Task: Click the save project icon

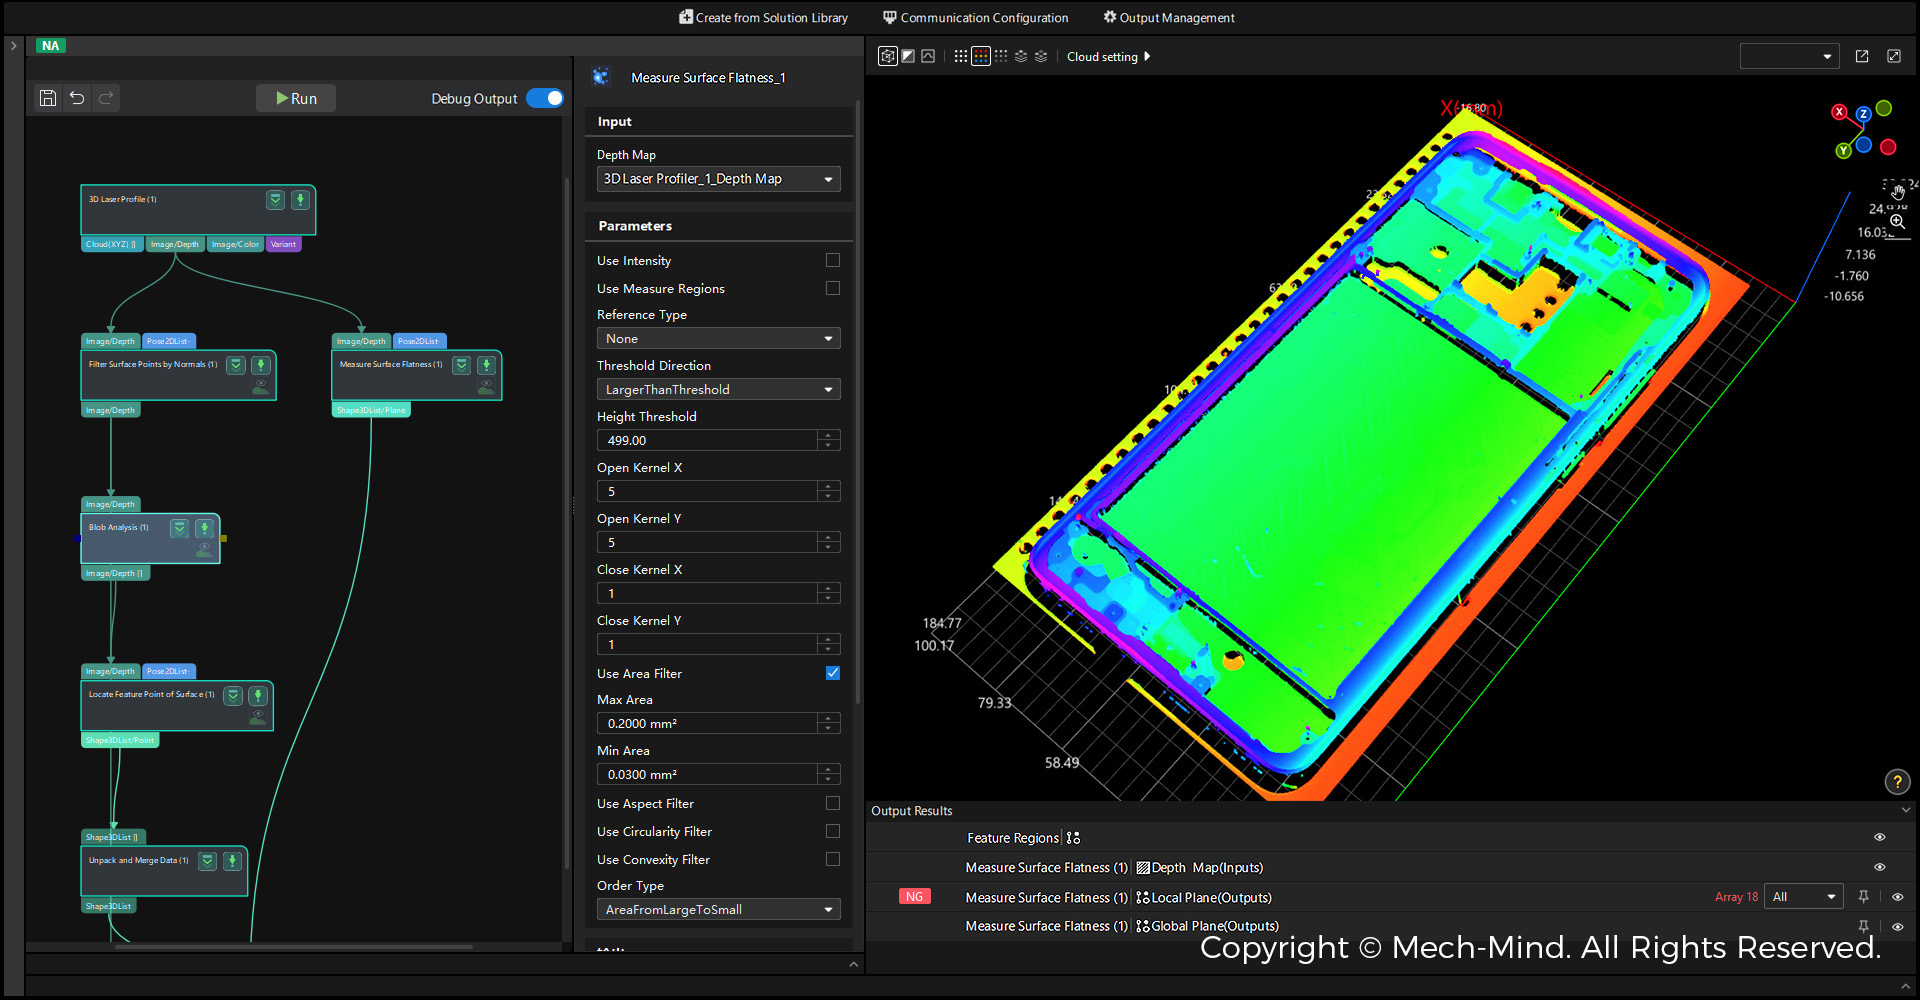Action: tap(47, 98)
